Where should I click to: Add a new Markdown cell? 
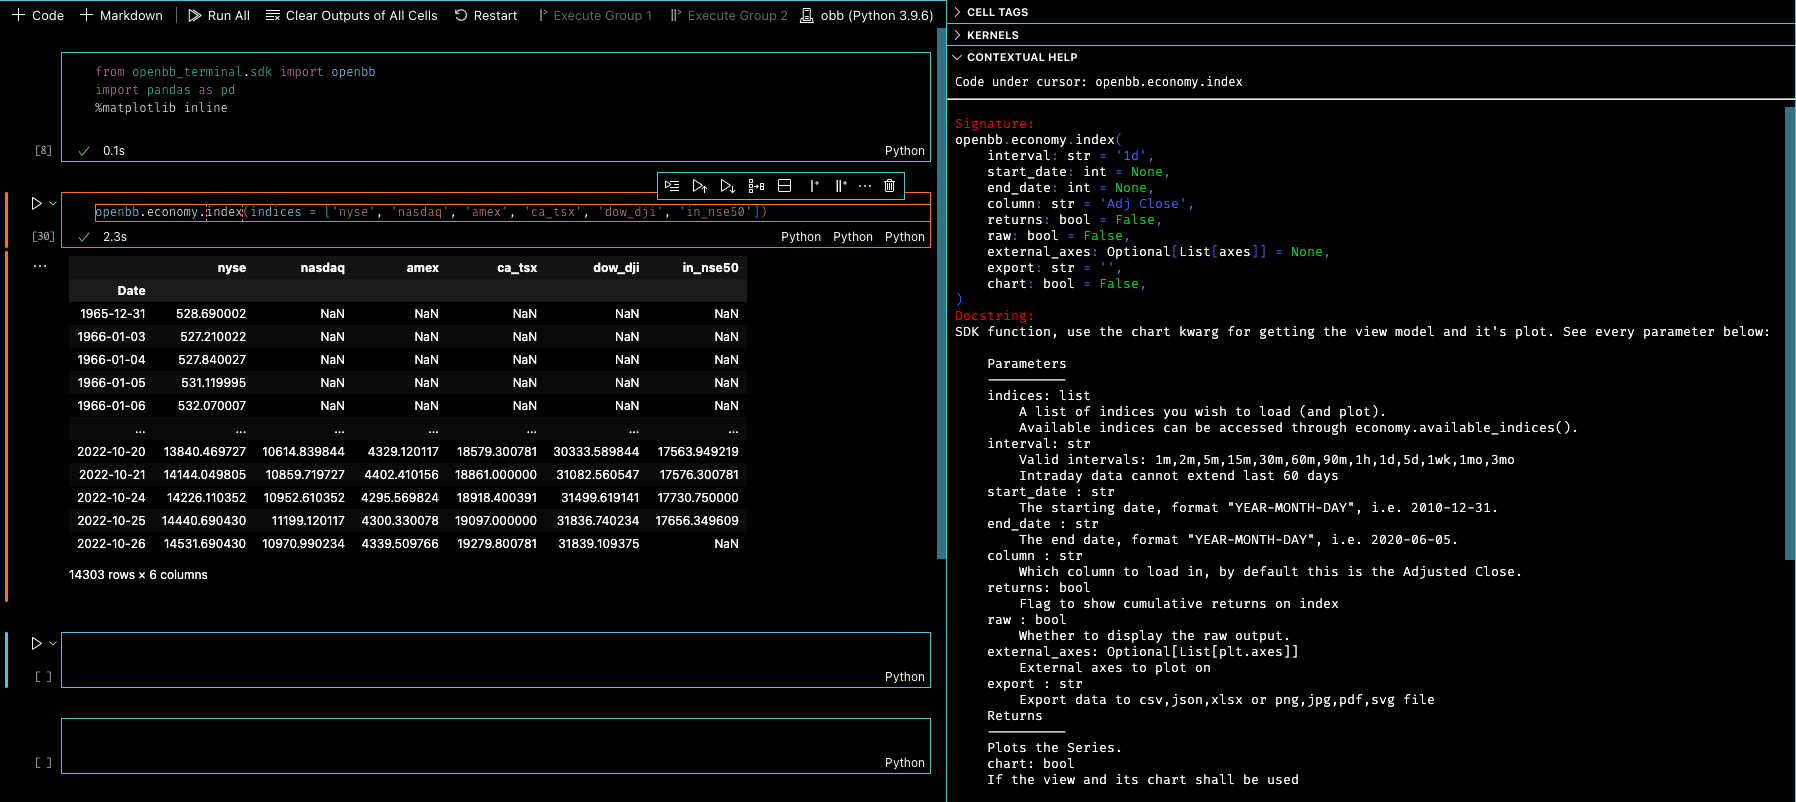tap(121, 15)
